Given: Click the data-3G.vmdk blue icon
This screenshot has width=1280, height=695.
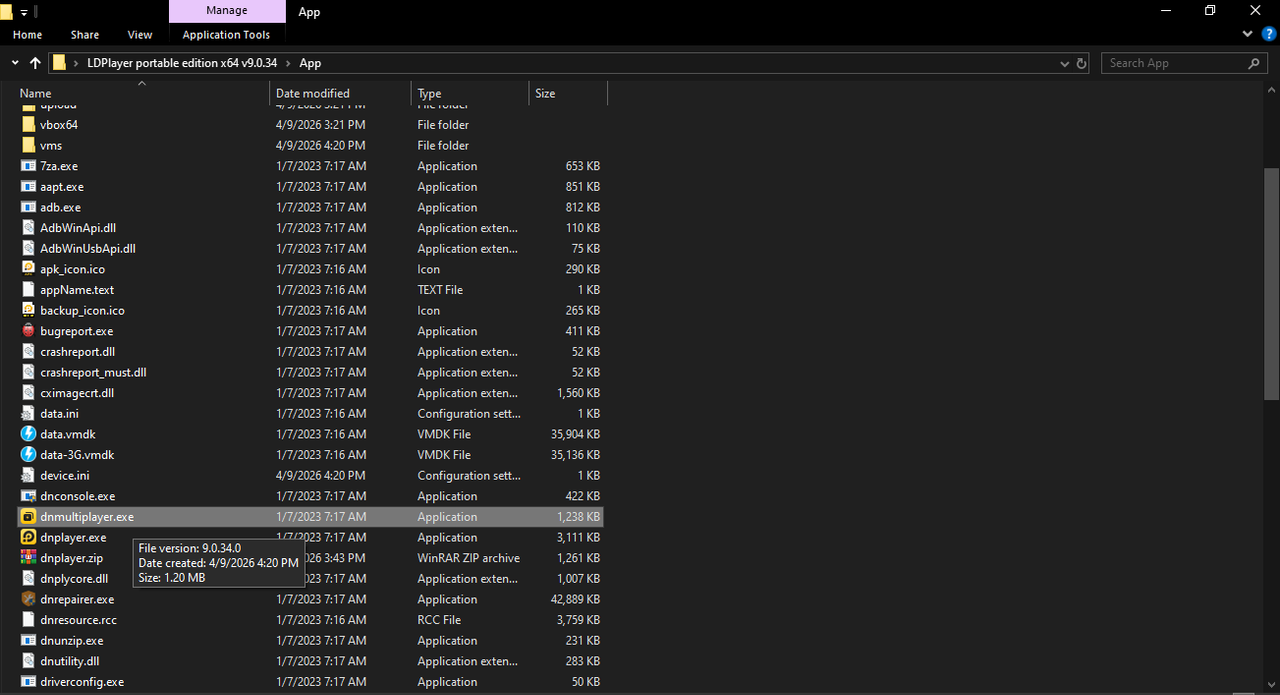Looking at the screenshot, I should (x=29, y=455).
